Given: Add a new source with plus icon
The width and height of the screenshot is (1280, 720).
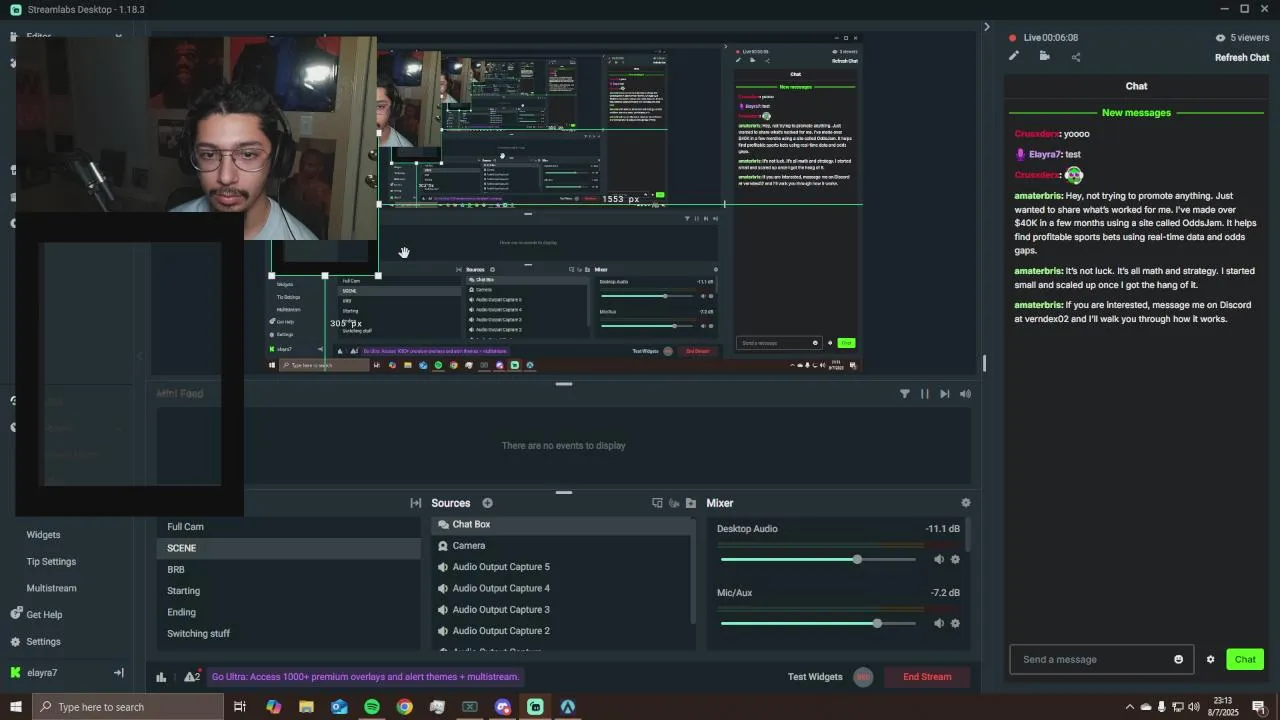Looking at the screenshot, I should [487, 503].
